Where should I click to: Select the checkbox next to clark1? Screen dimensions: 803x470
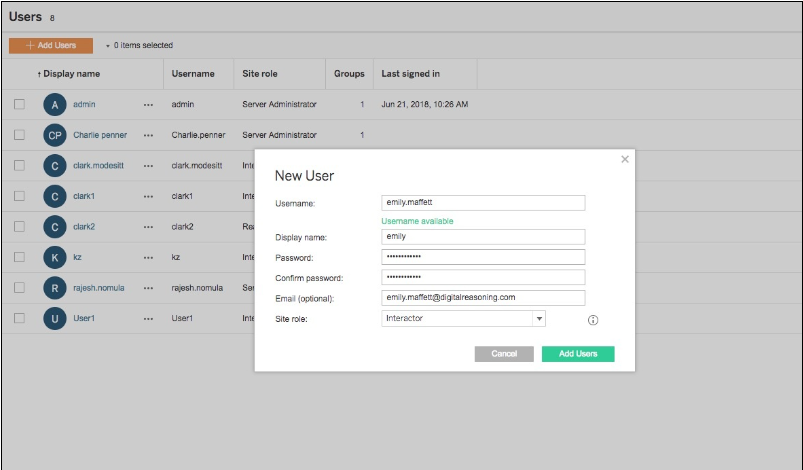(x=19, y=196)
